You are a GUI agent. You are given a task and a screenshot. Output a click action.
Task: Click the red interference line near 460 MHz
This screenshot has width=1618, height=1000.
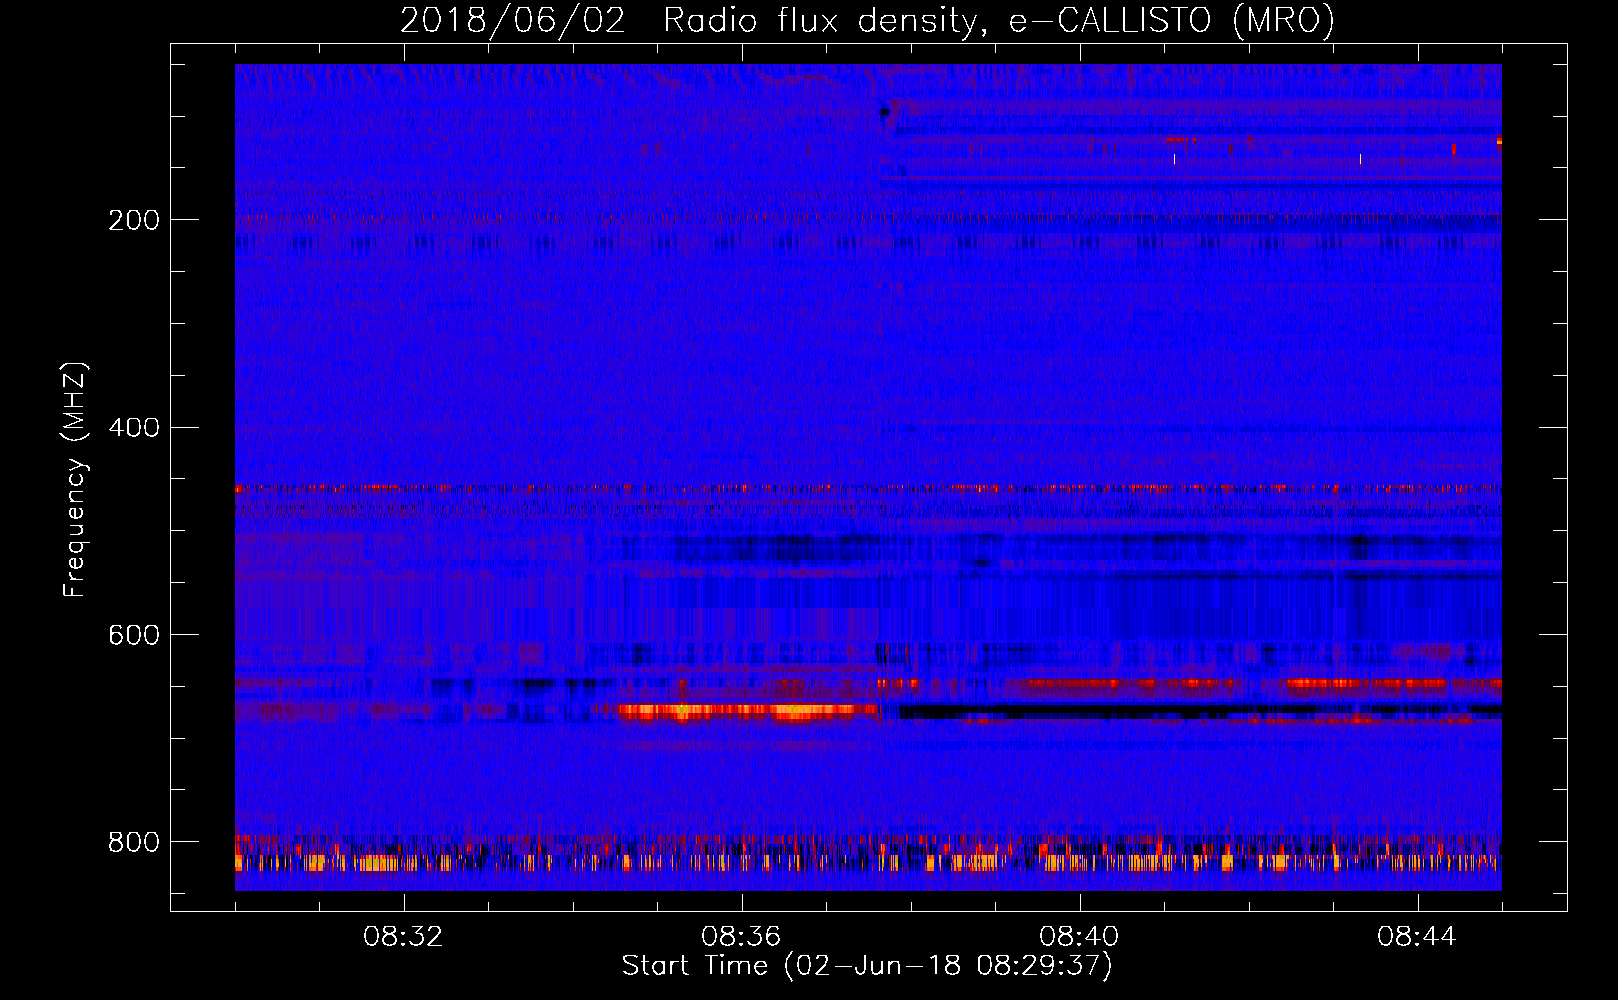point(868,489)
